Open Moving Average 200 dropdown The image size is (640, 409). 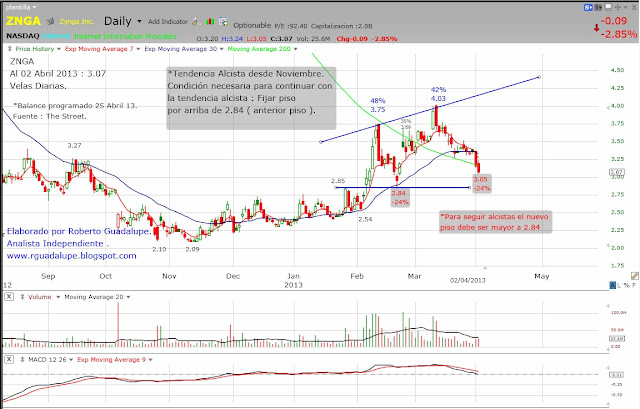coord(296,49)
